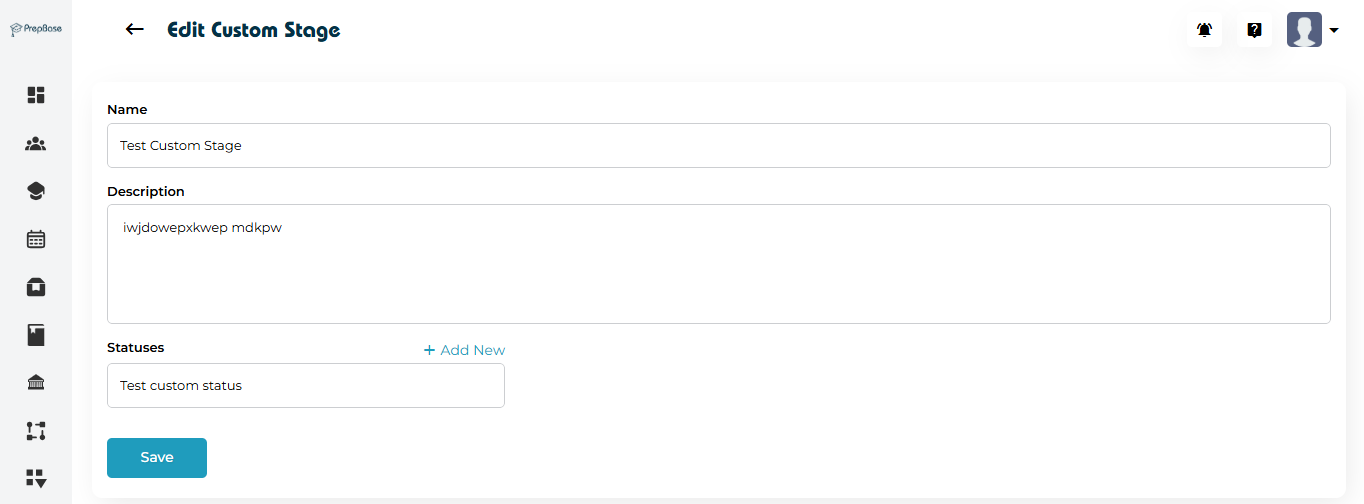The height and width of the screenshot is (504, 1364).
Task: Focus the Name input field
Action: click(x=718, y=146)
